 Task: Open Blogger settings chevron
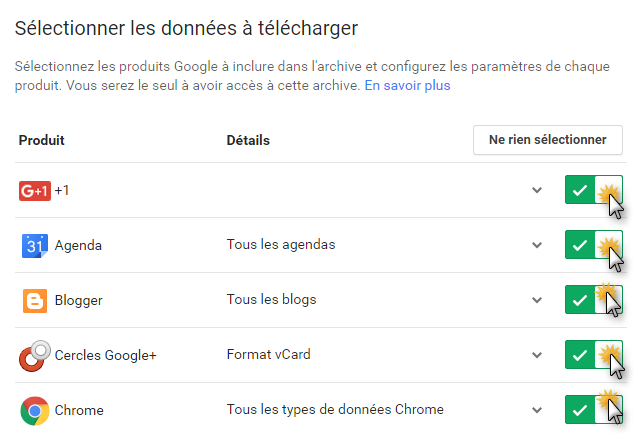537,300
